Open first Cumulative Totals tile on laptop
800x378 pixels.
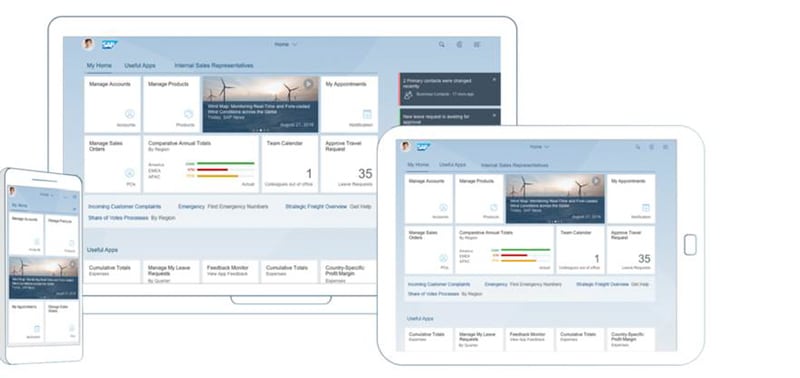coord(112,272)
